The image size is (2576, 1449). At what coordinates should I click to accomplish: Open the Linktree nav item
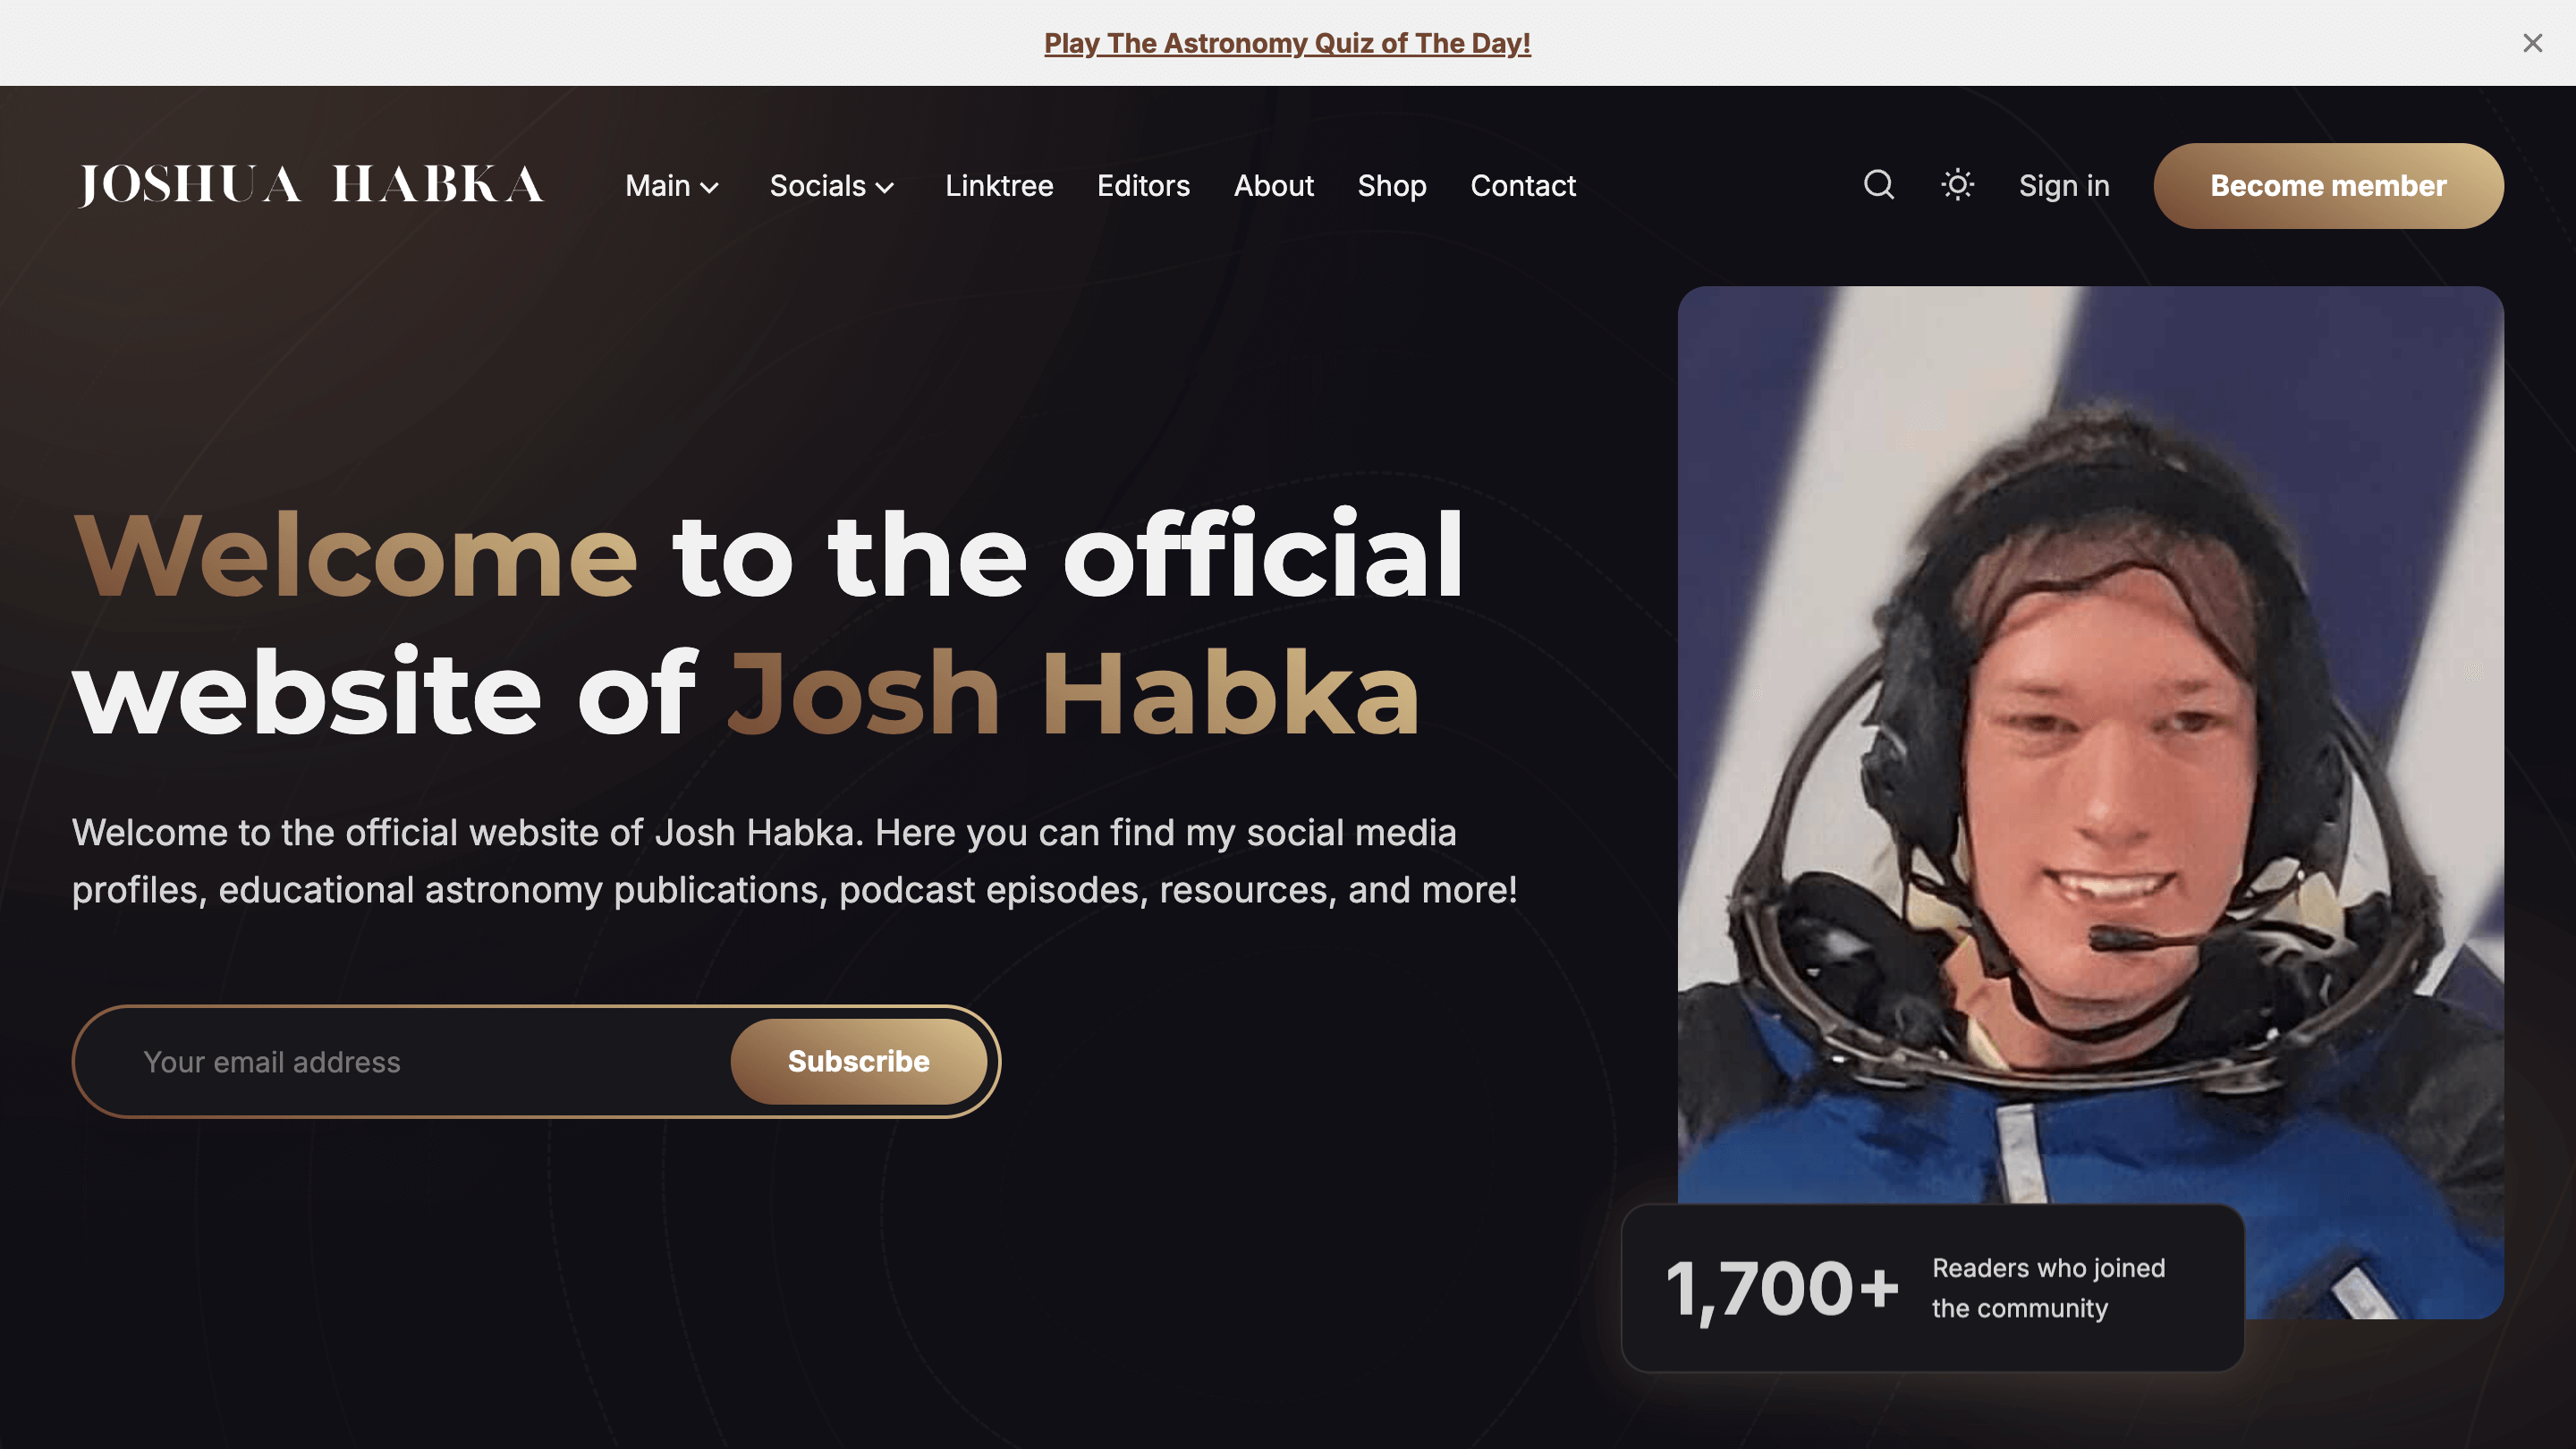point(999,186)
